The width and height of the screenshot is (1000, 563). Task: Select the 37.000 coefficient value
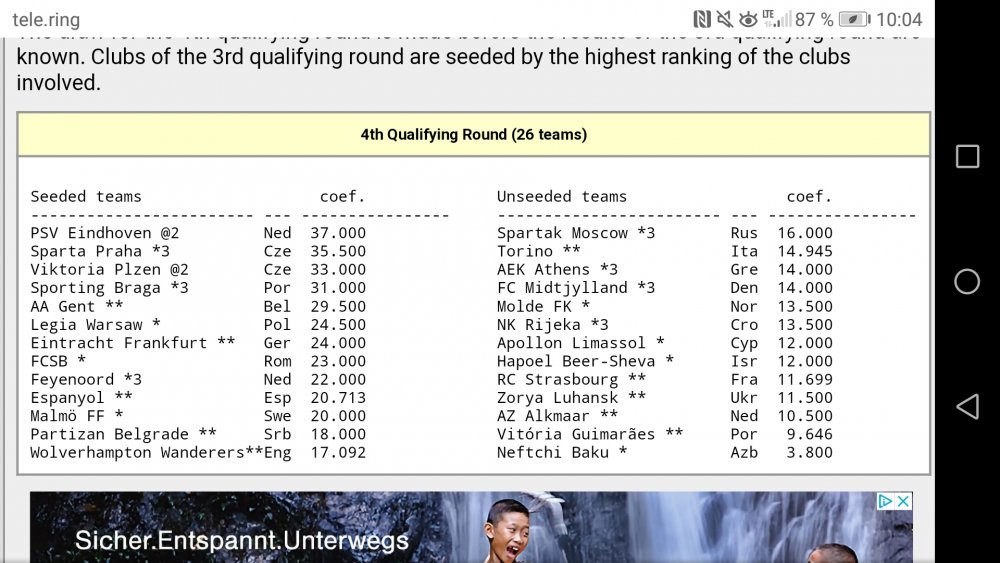pyautogui.click(x=338, y=233)
